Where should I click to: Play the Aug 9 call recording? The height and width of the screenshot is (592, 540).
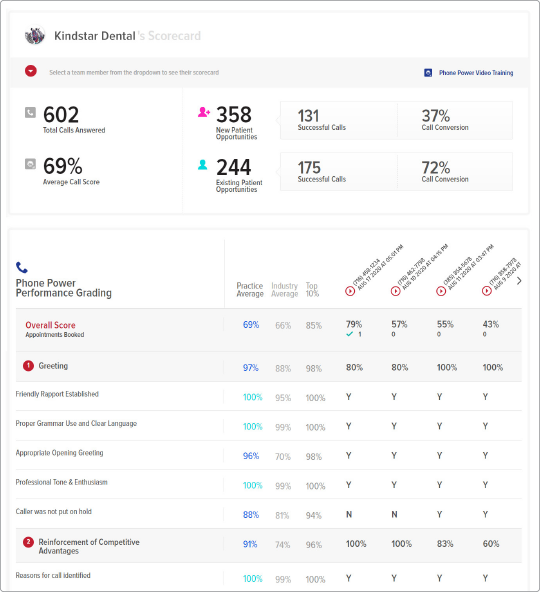[x=487, y=291]
